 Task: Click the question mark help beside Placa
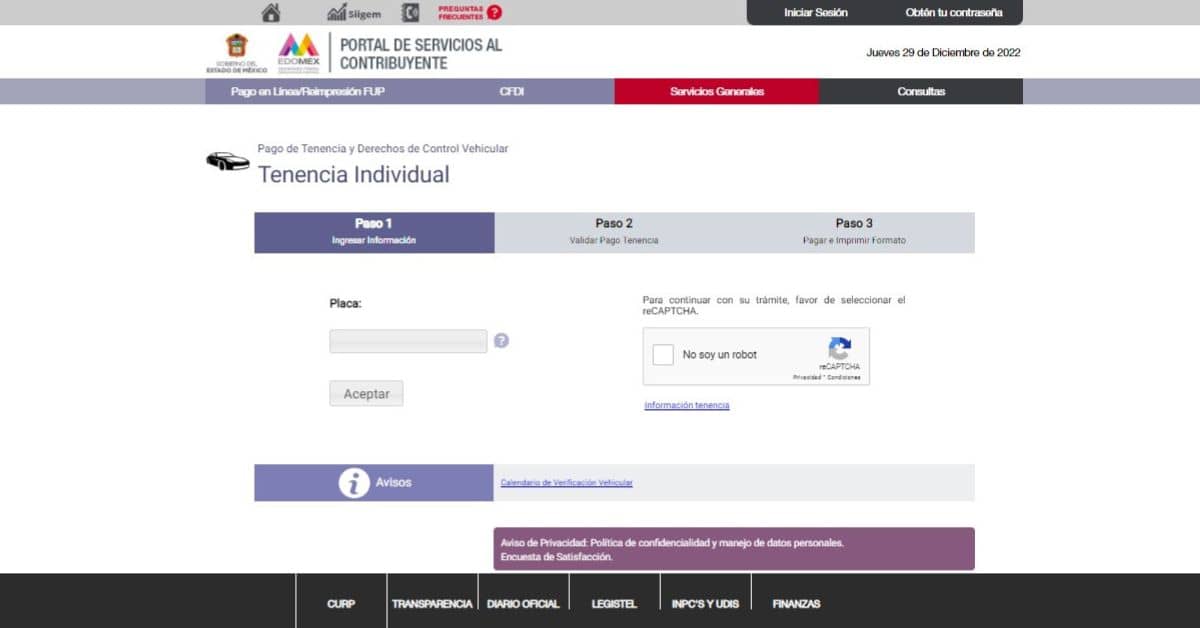[x=501, y=340]
